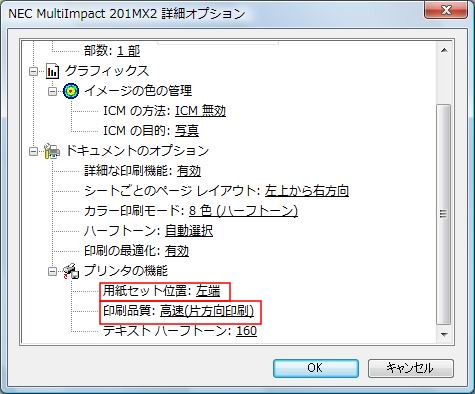
Task: Click the ICM の方法 label text
Action: [137, 111]
